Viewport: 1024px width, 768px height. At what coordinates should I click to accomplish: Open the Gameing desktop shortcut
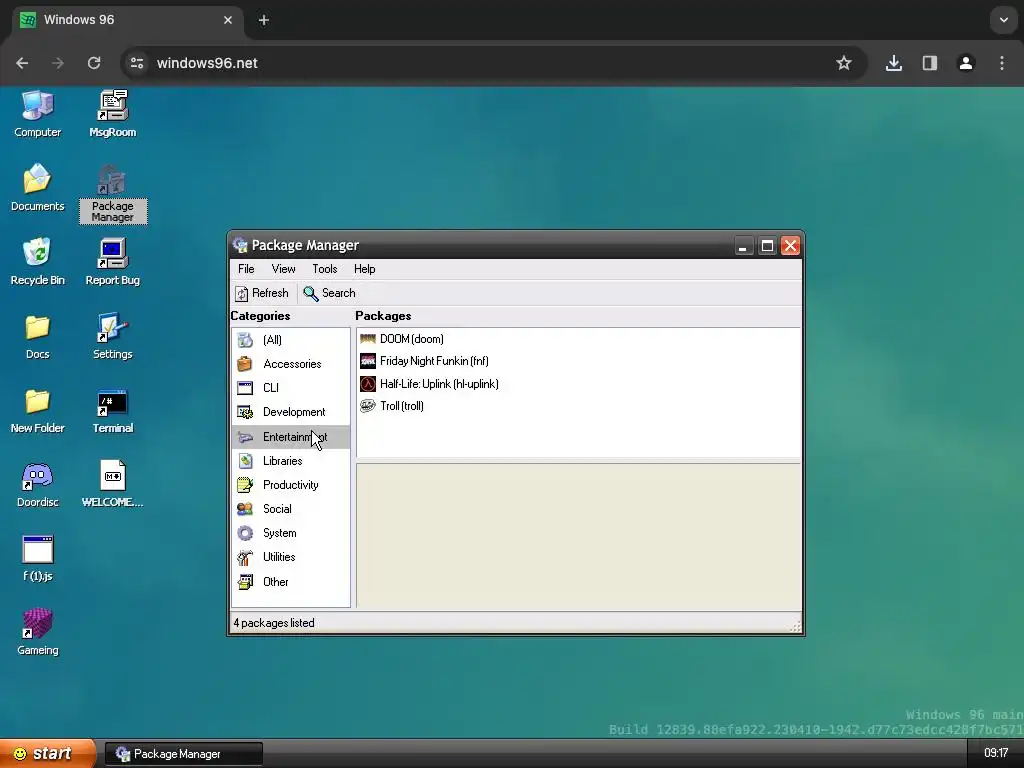pos(37,632)
